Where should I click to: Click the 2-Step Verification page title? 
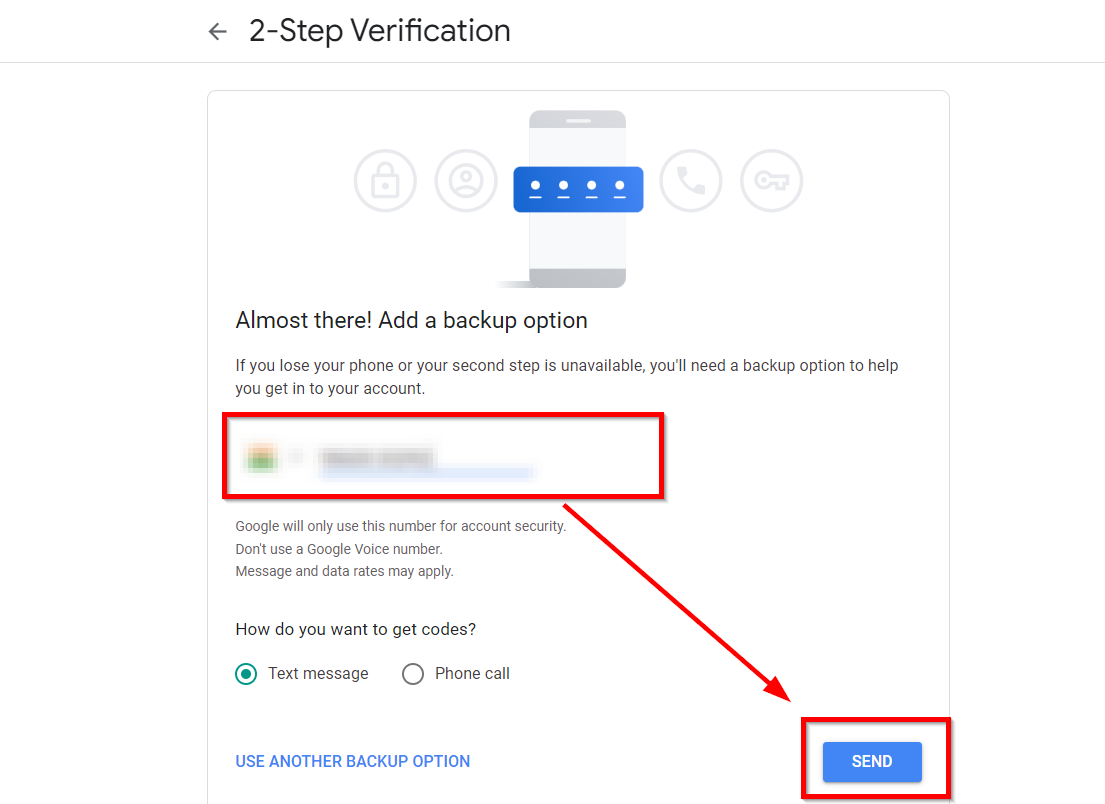380,31
